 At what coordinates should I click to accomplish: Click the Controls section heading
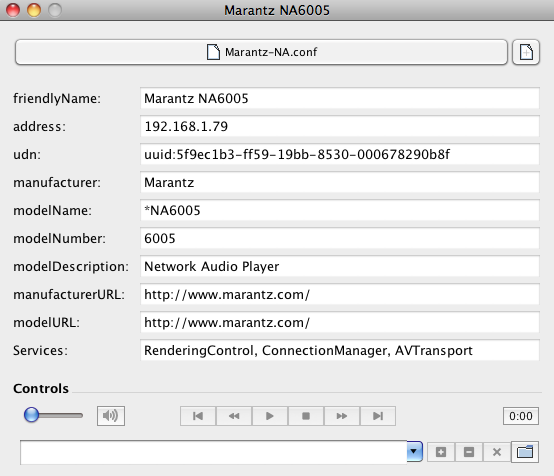(41, 388)
